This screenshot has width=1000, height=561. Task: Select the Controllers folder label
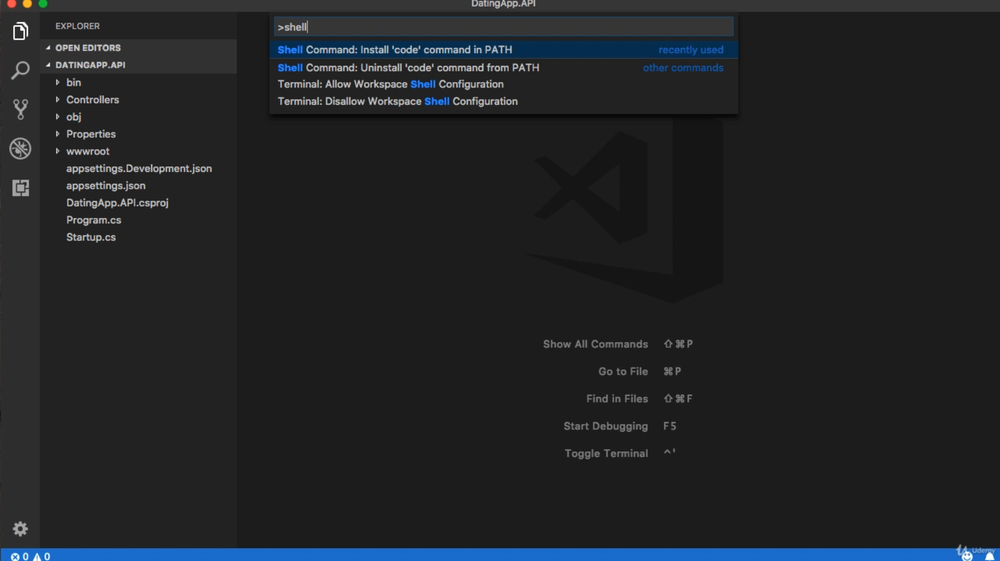point(92,99)
